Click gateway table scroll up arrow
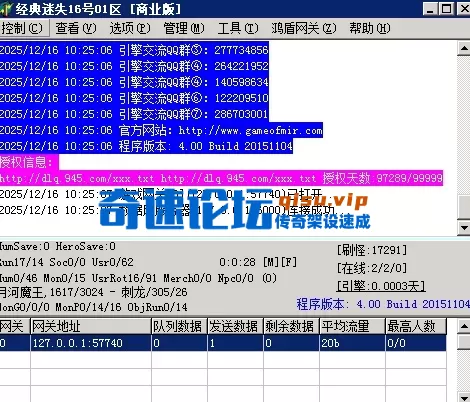The image size is (470, 402). [464, 326]
